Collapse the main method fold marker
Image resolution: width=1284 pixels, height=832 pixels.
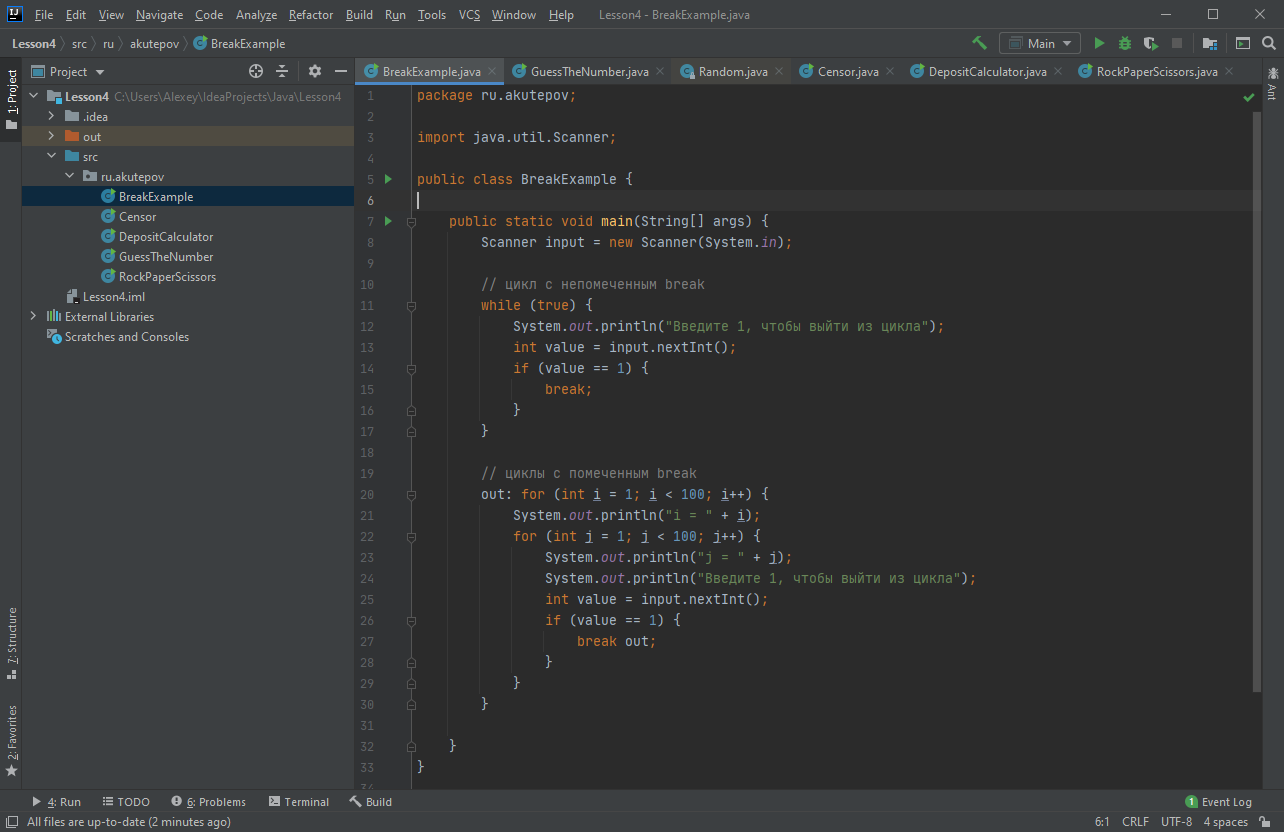pyautogui.click(x=411, y=221)
